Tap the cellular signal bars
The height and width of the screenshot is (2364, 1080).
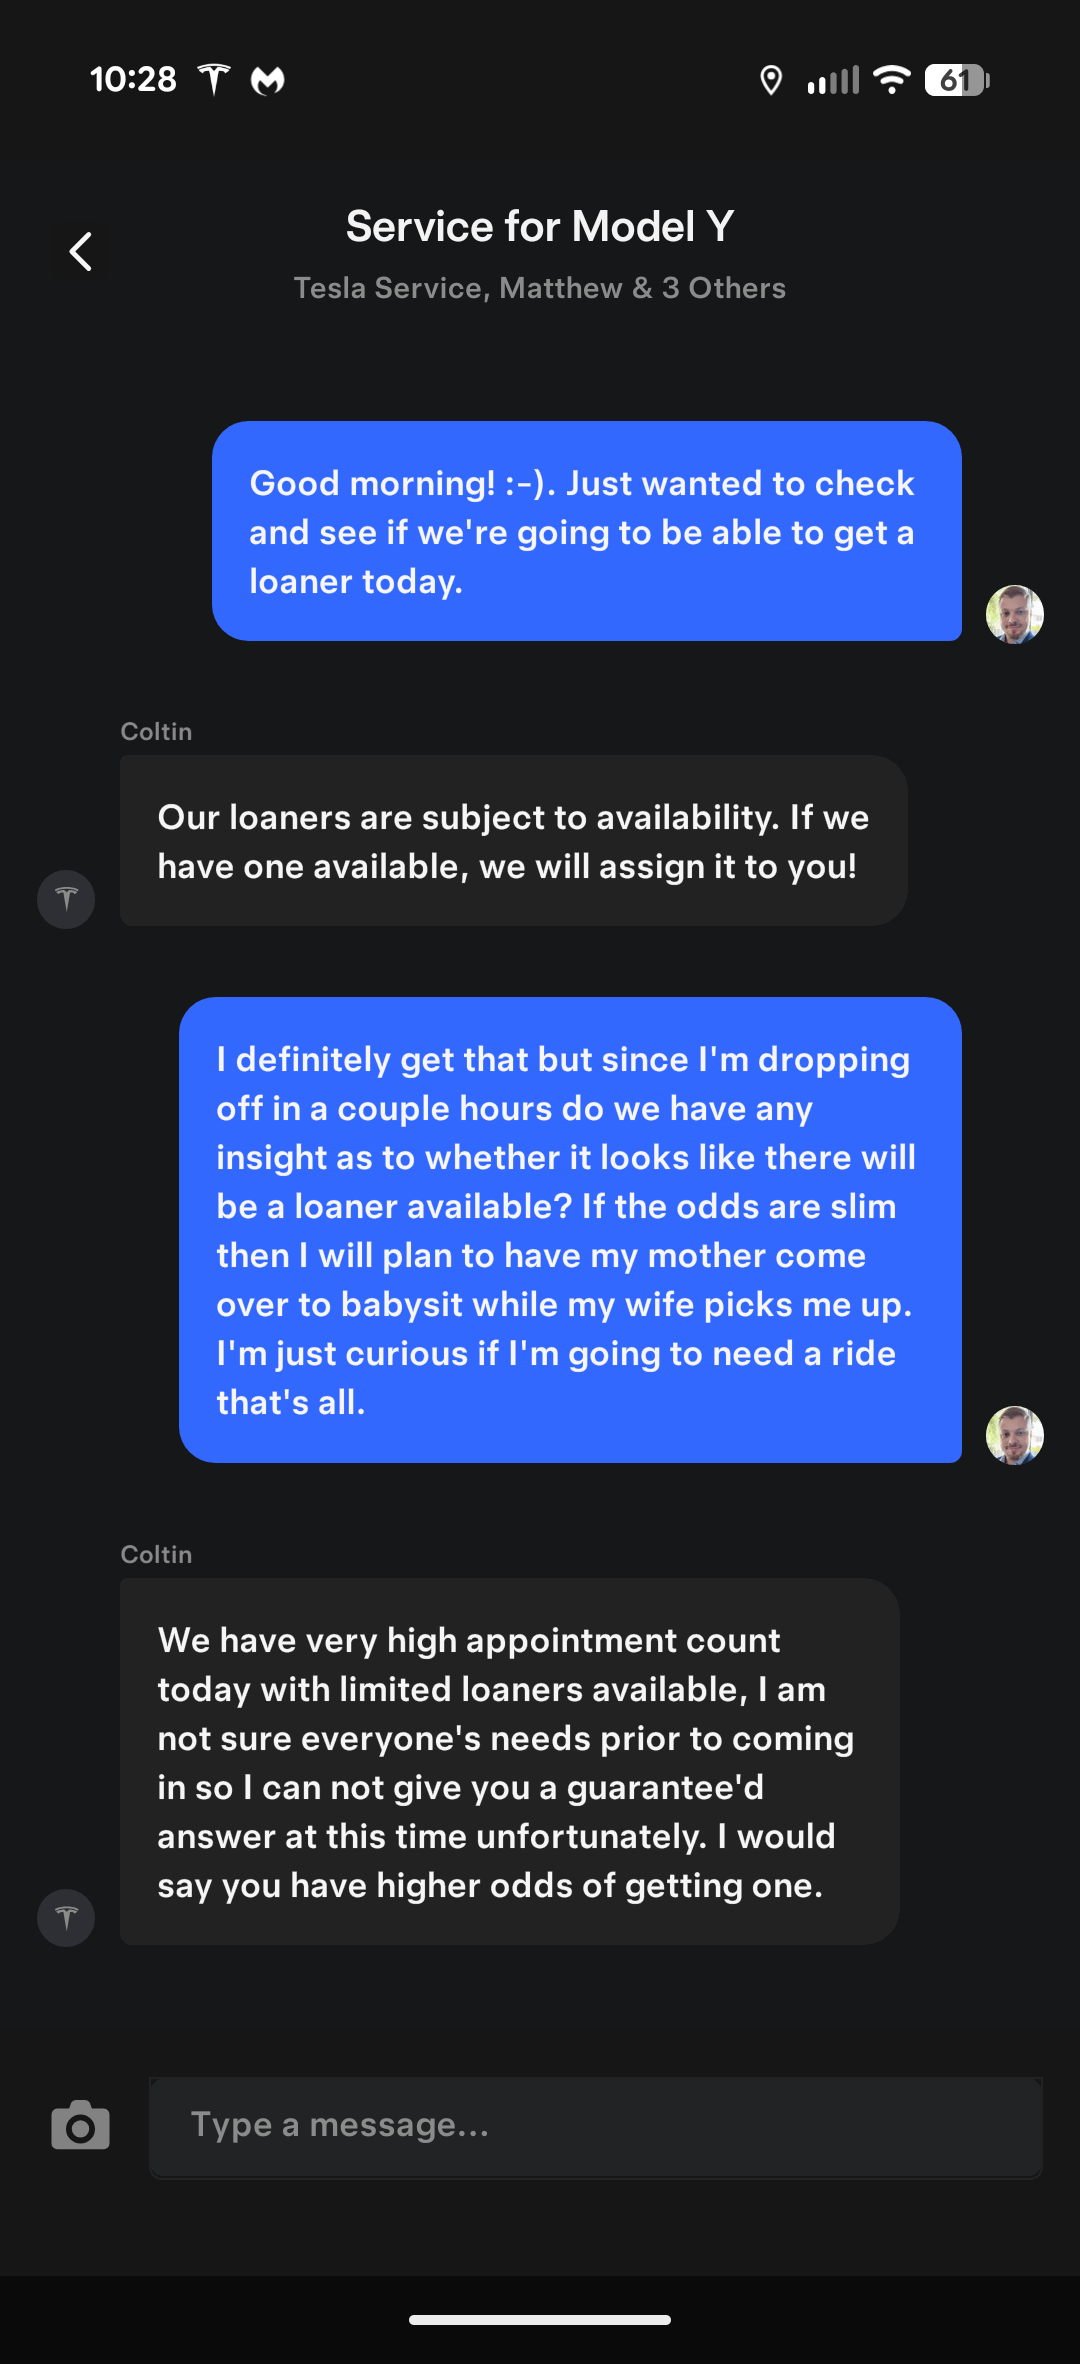pos(833,80)
